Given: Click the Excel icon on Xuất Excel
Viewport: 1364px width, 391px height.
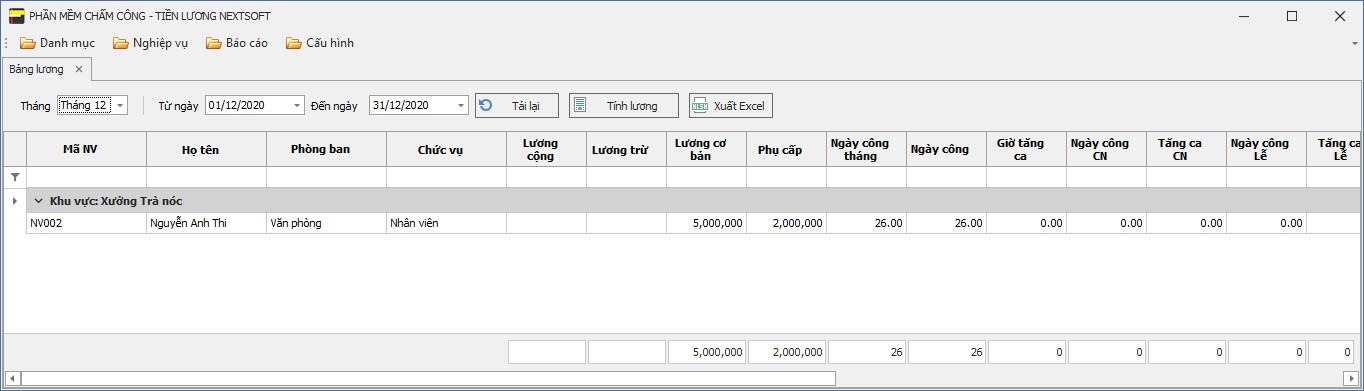Looking at the screenshot, I should [x=700, y=105].
